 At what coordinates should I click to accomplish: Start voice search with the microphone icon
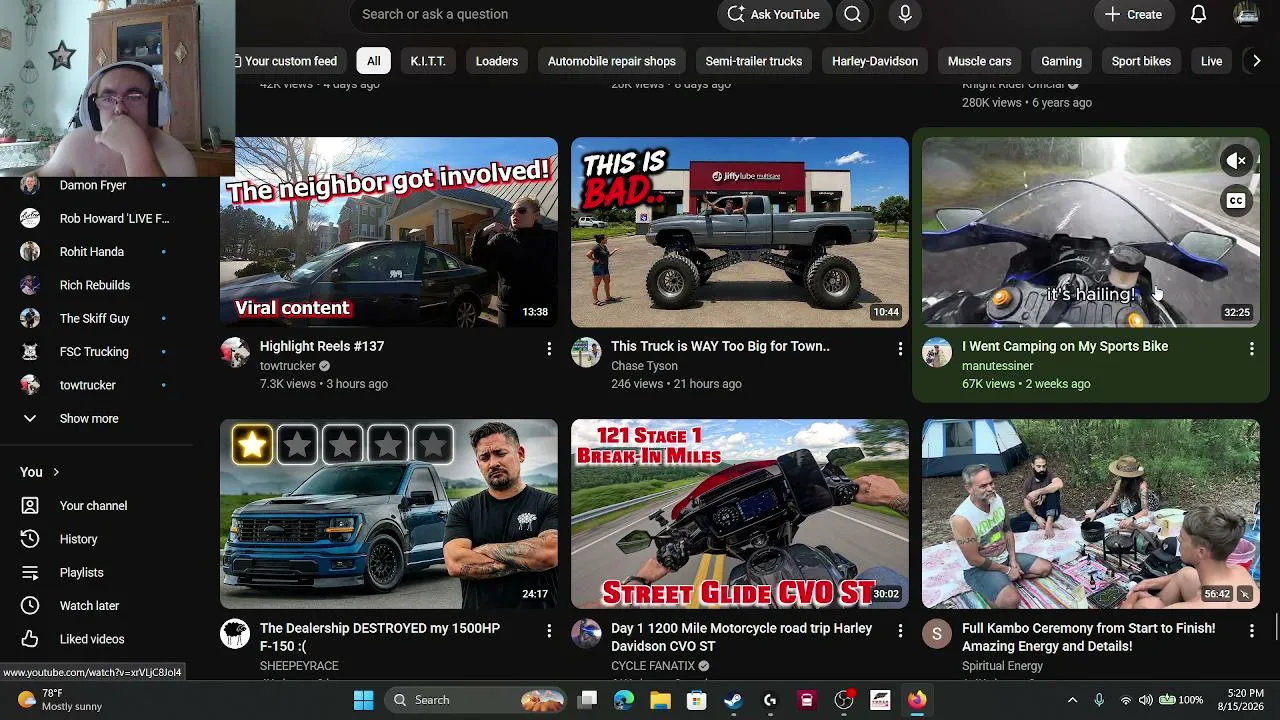[x=905, y=14]
